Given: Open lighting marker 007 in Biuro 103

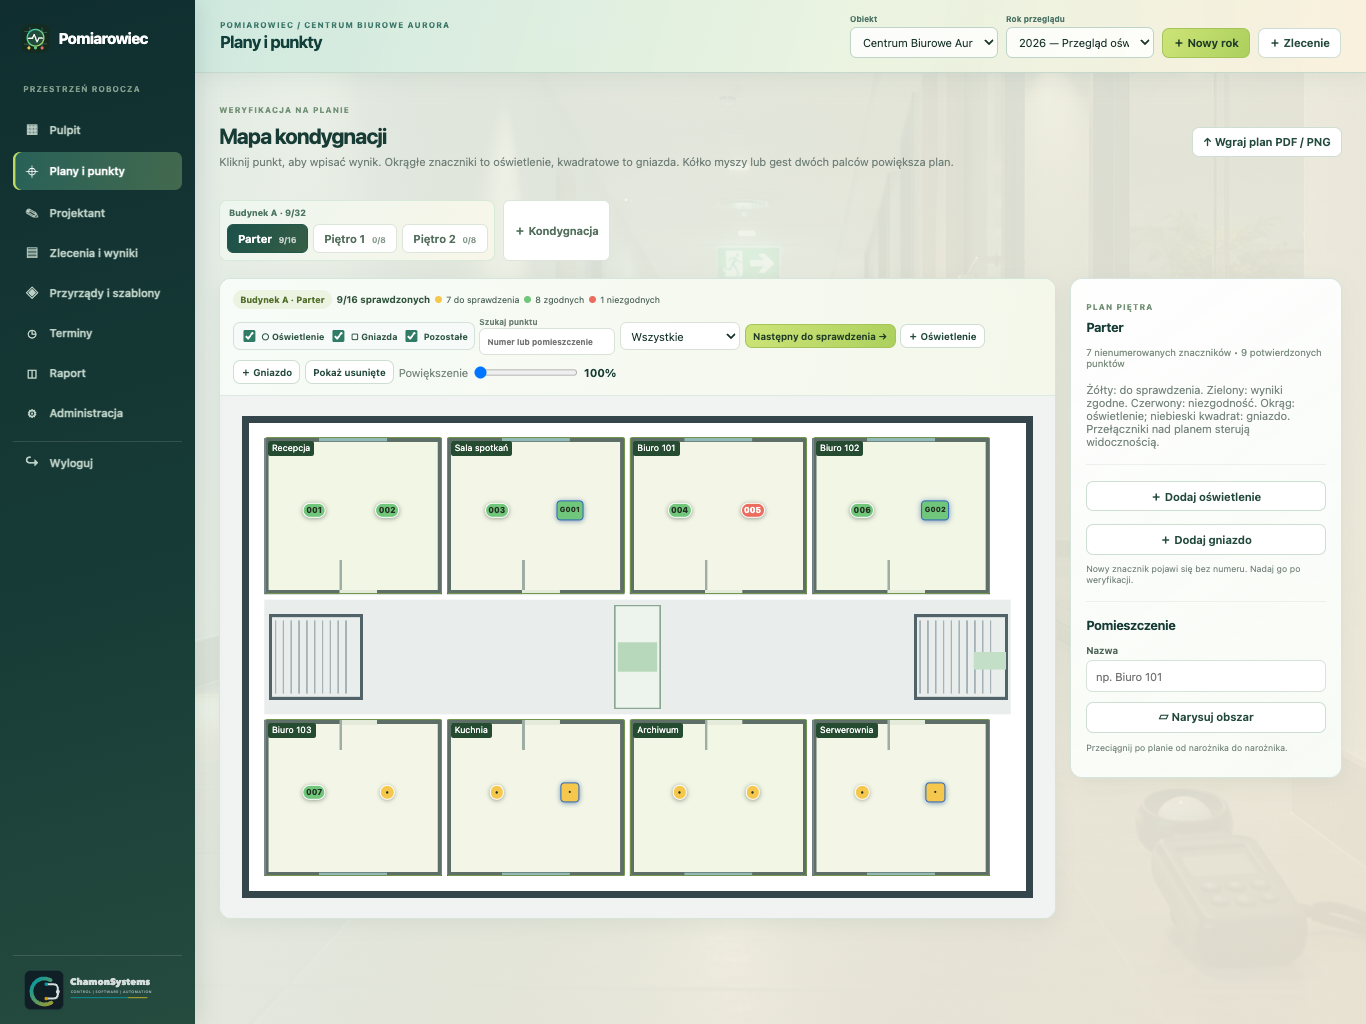Looking at the screenshot, I should click(x=314, y=792).
